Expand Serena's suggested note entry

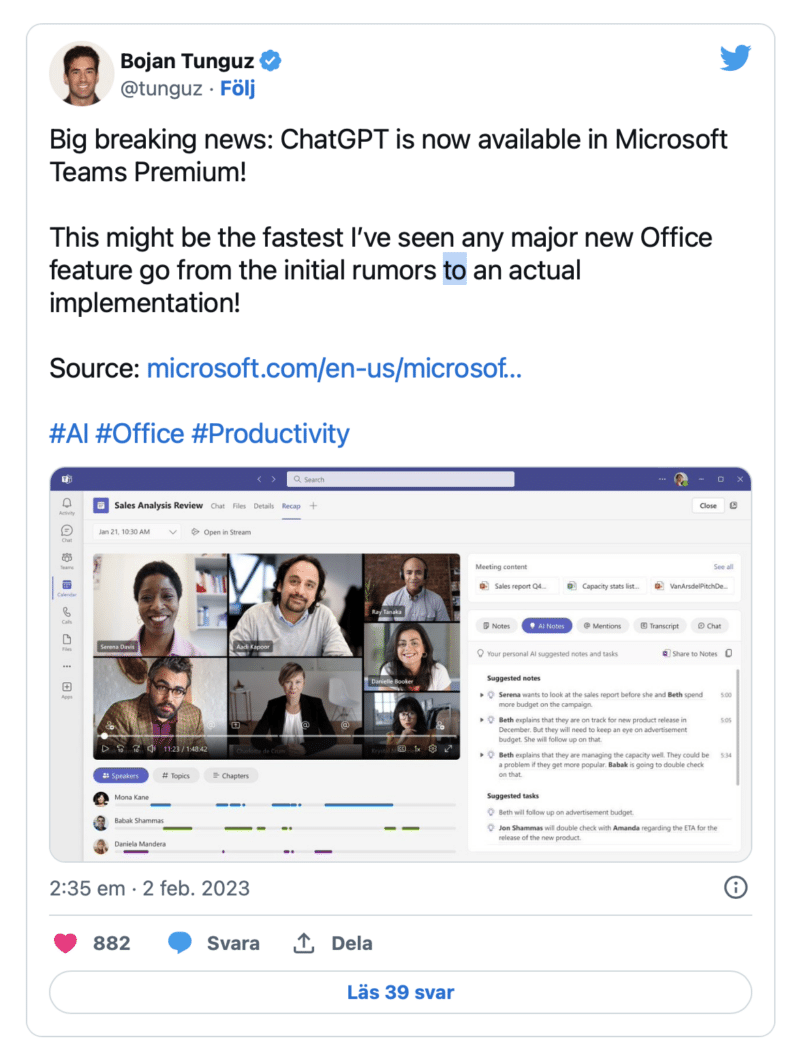coord(481,695)
